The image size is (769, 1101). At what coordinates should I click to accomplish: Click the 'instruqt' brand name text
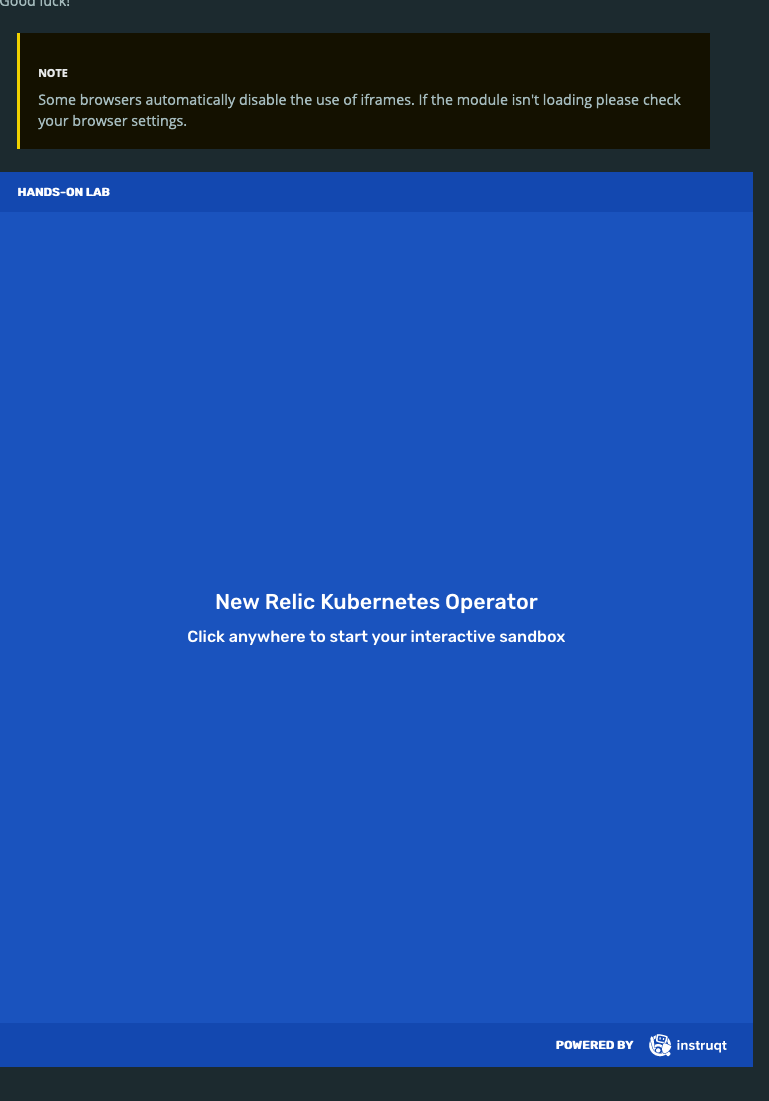701,1046
